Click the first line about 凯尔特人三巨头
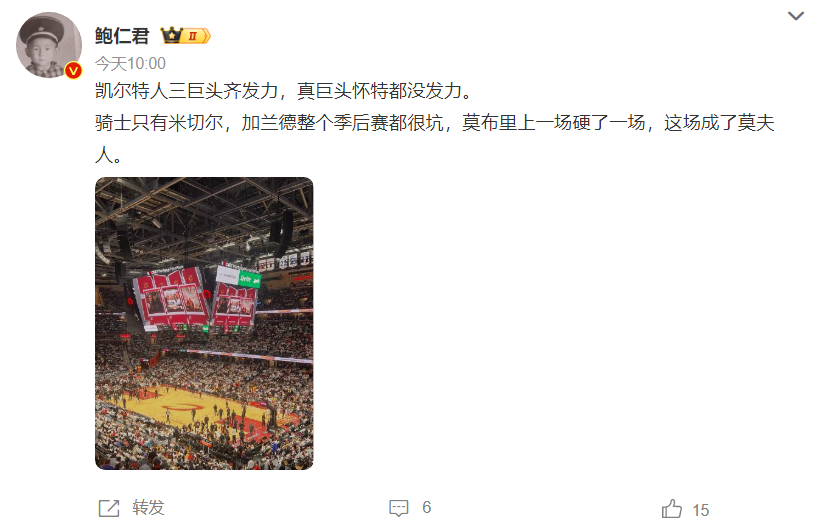This screenshot has width=818, height=524. [x=284, y=91]
